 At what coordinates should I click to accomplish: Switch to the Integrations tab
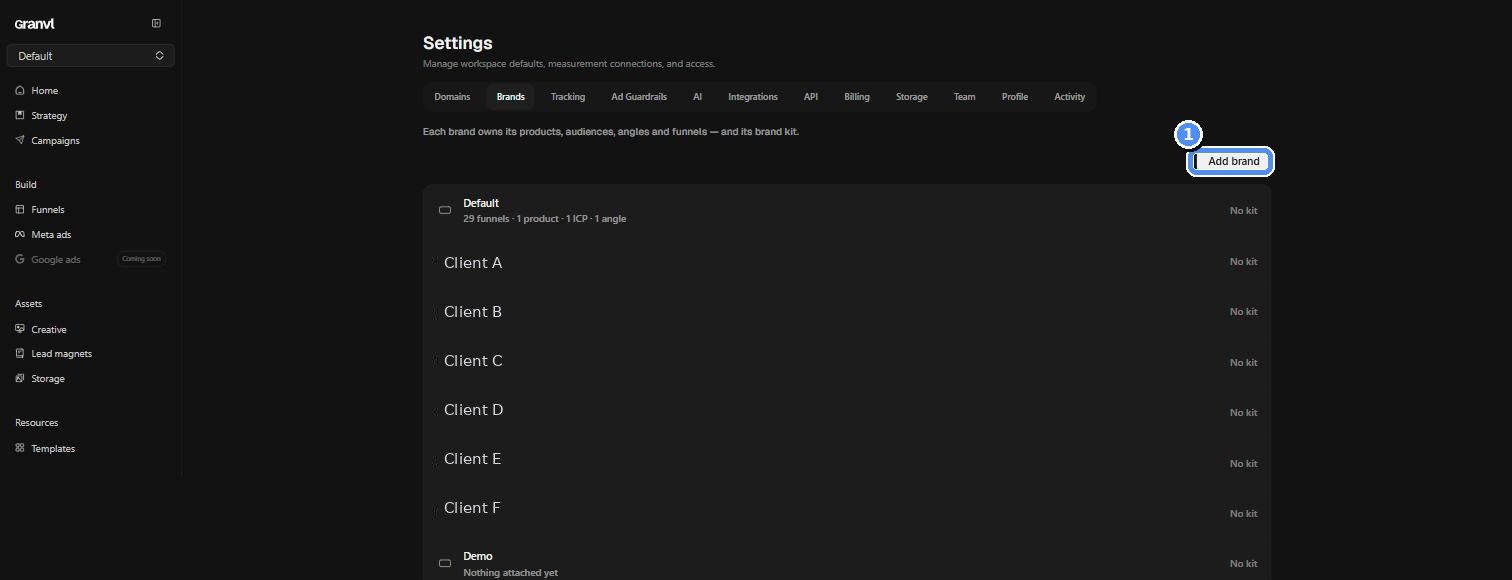tap(753, 97)
